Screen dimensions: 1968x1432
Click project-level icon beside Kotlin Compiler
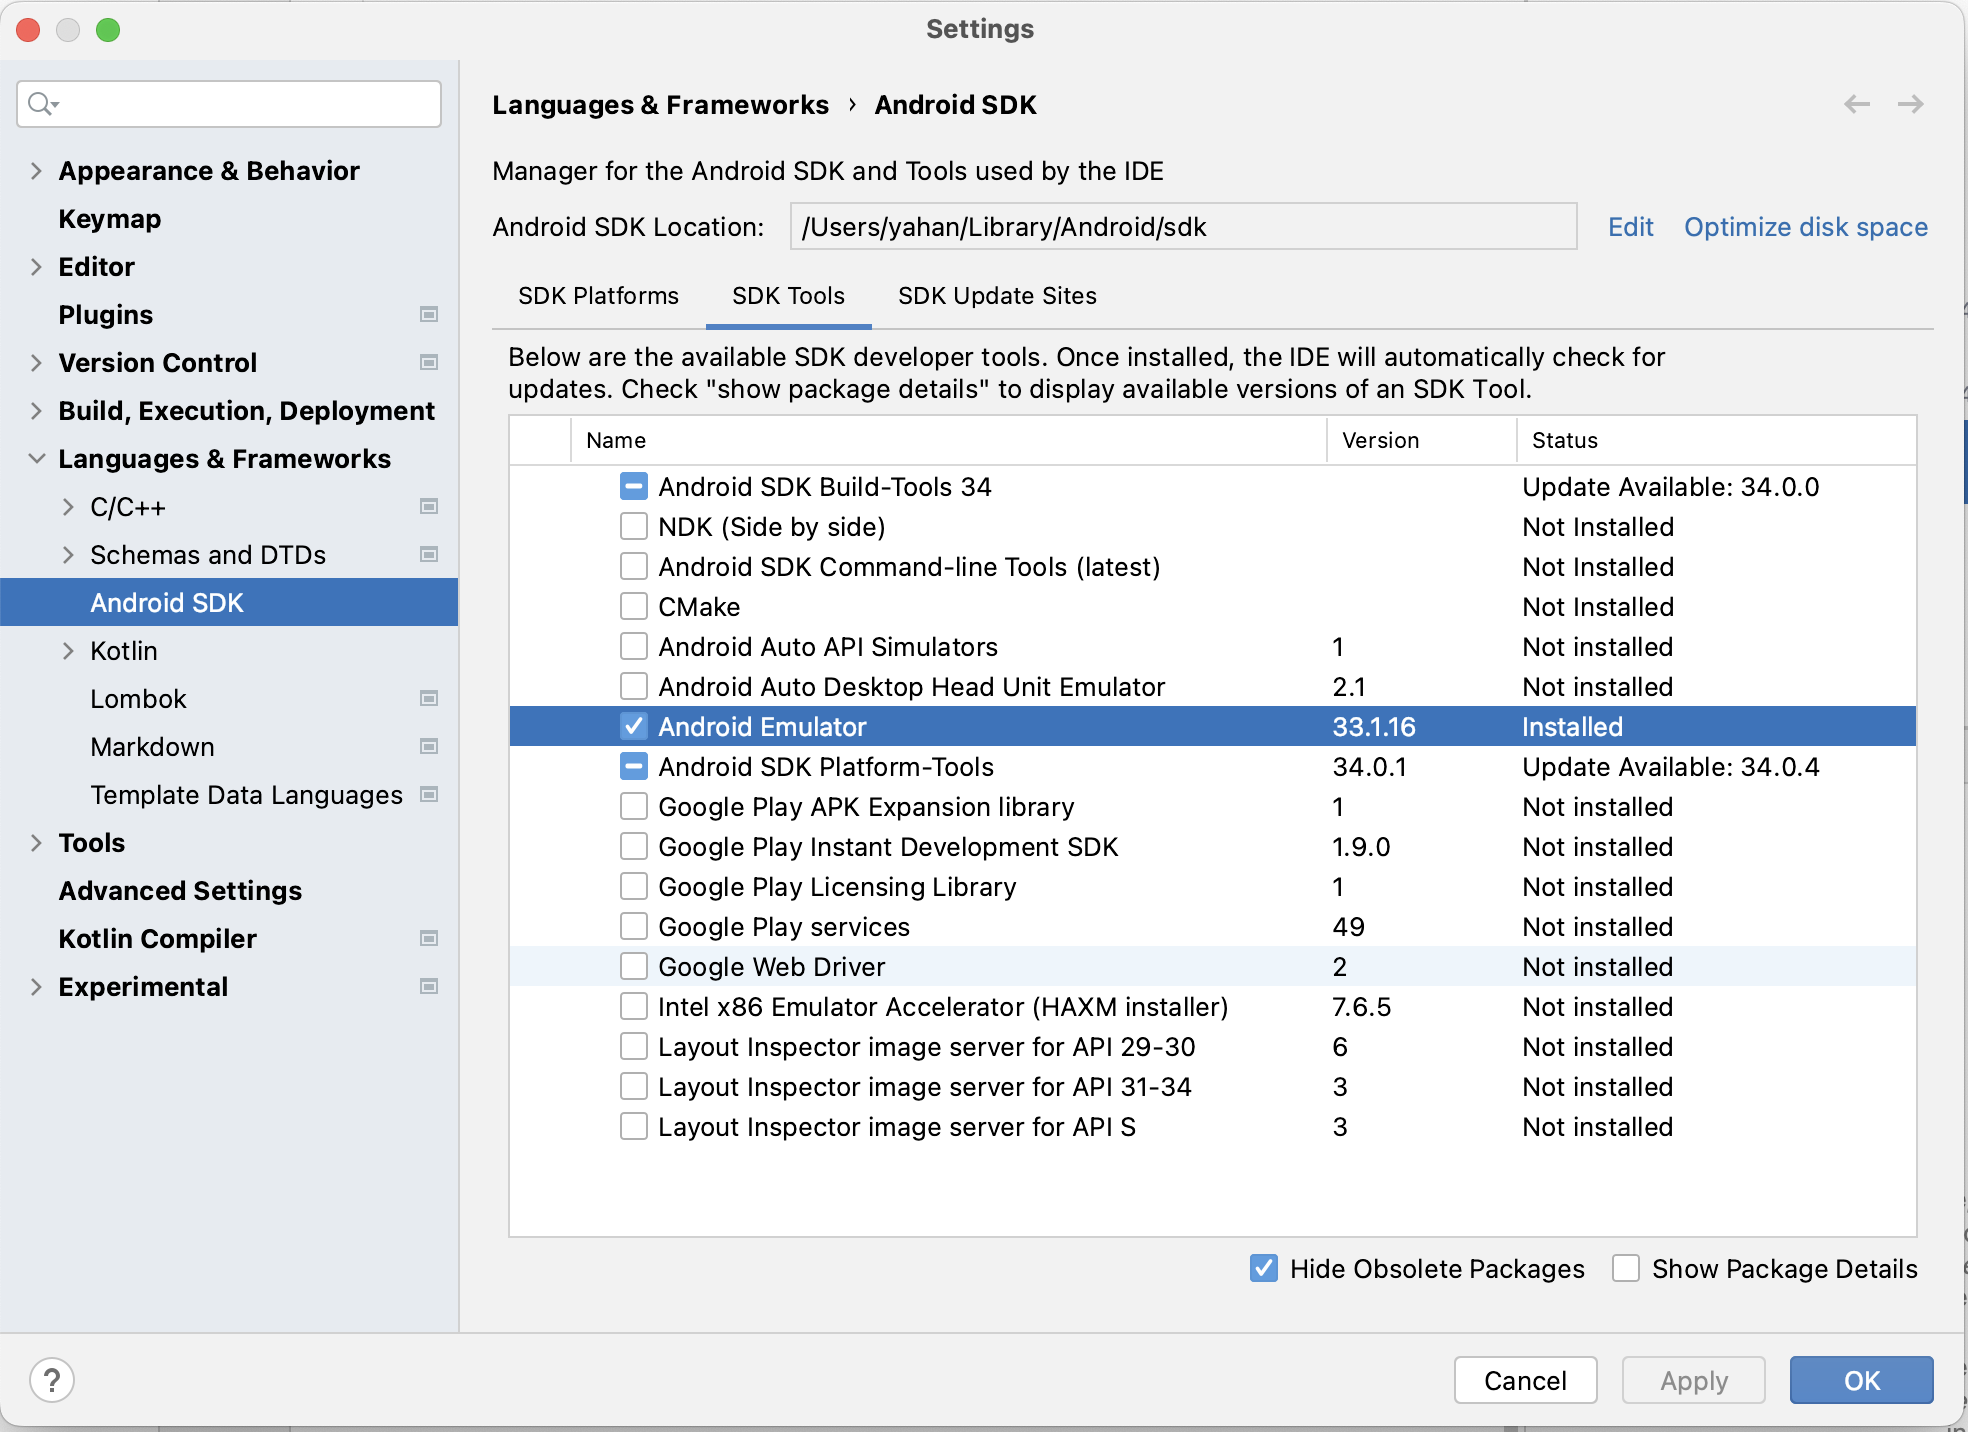pos(429,938)
